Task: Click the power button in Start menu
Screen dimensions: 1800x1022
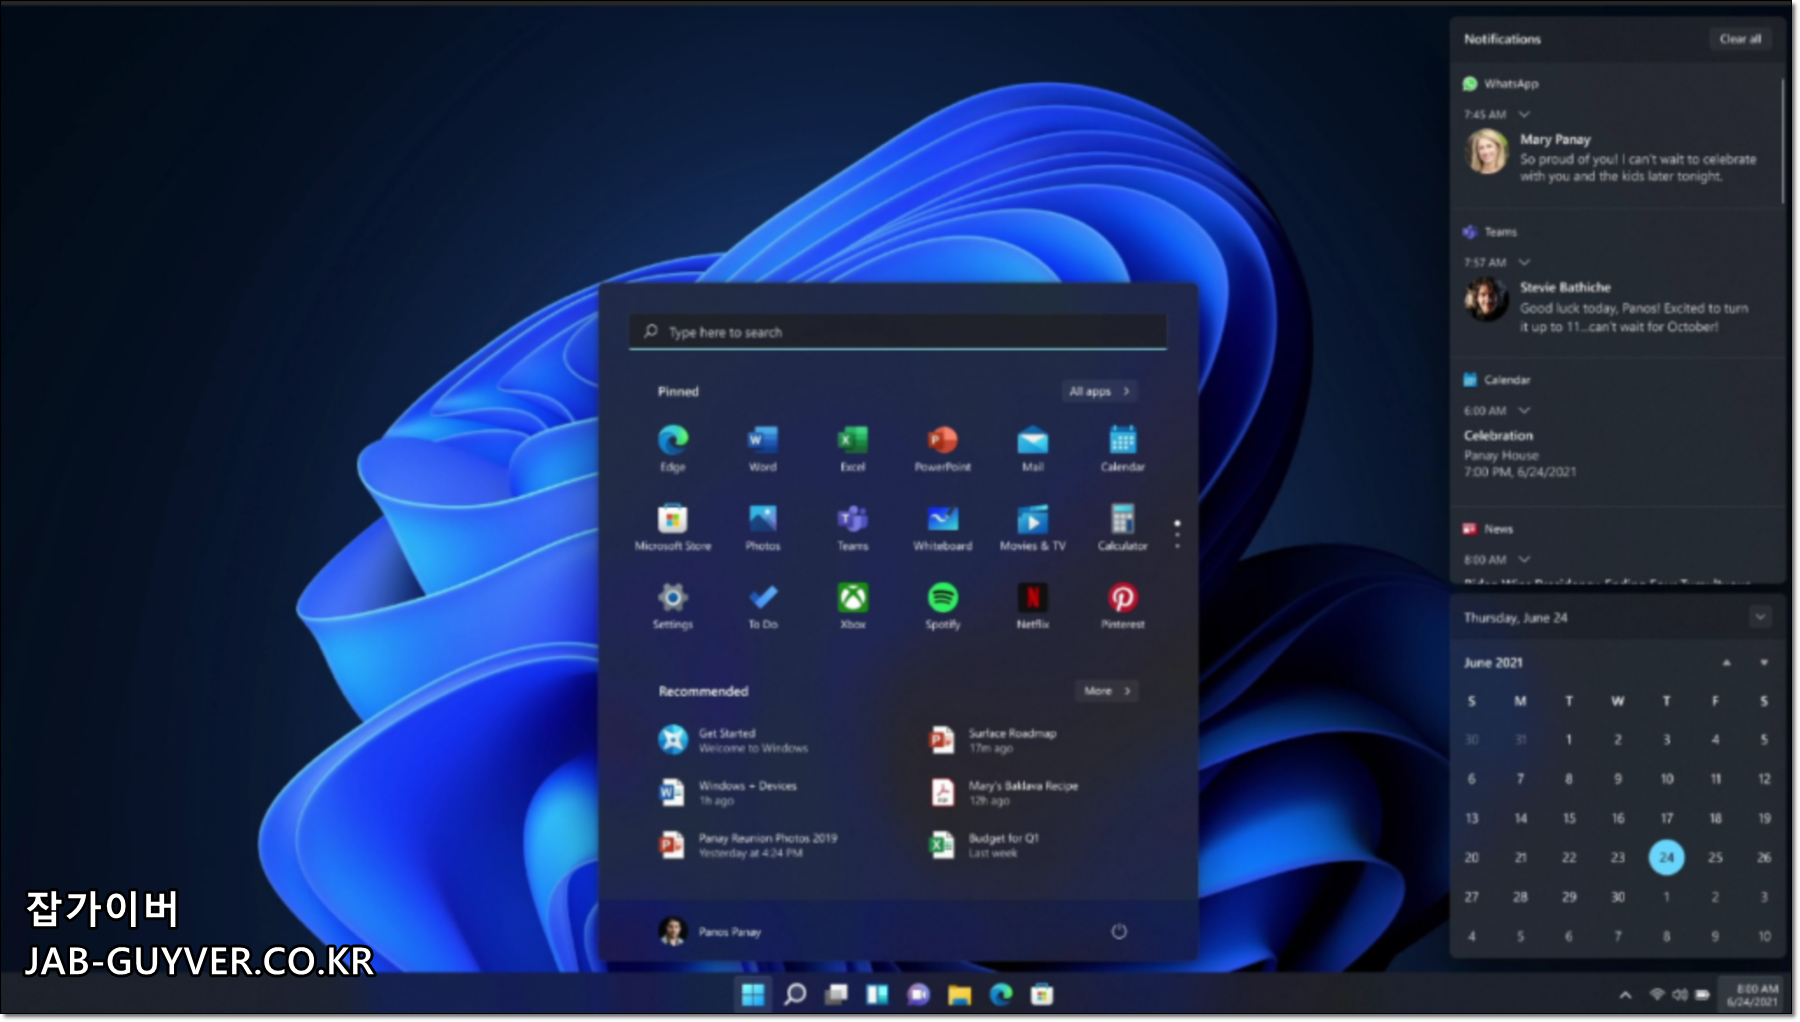Action: click(1119, 931)
